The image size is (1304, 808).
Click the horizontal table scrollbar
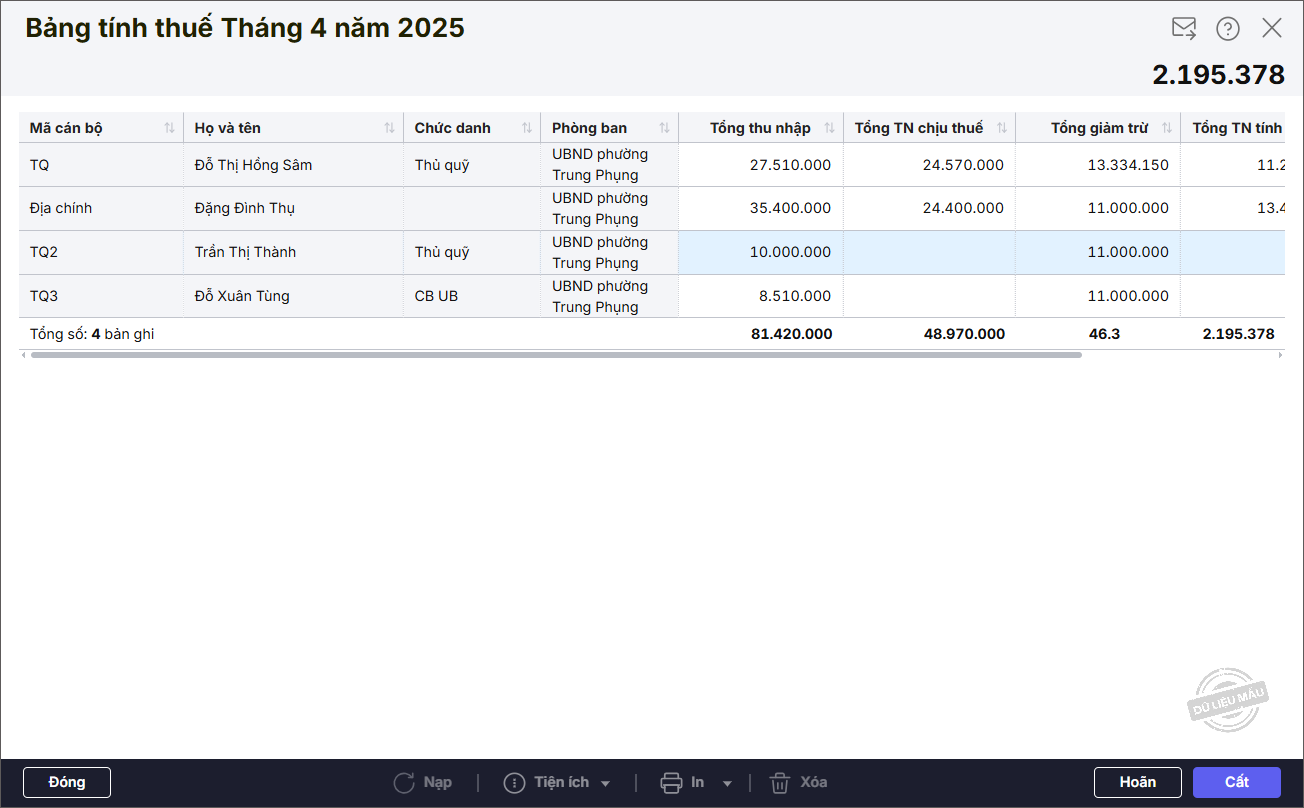556,355
